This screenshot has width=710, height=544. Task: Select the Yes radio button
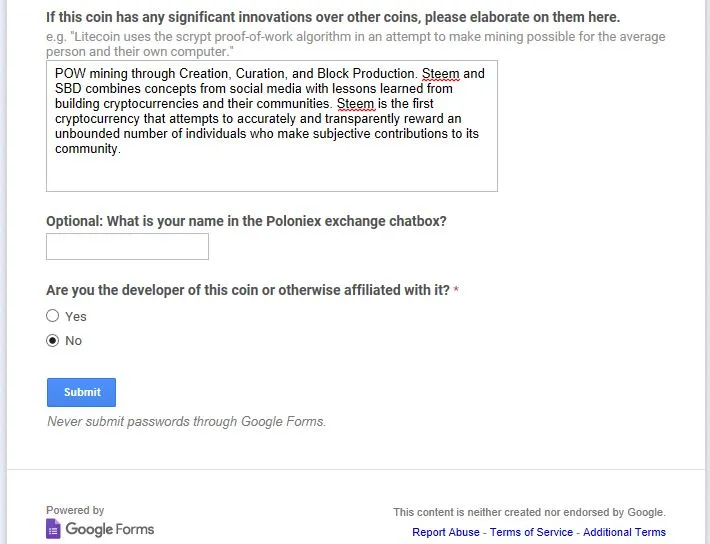(53, 316)
